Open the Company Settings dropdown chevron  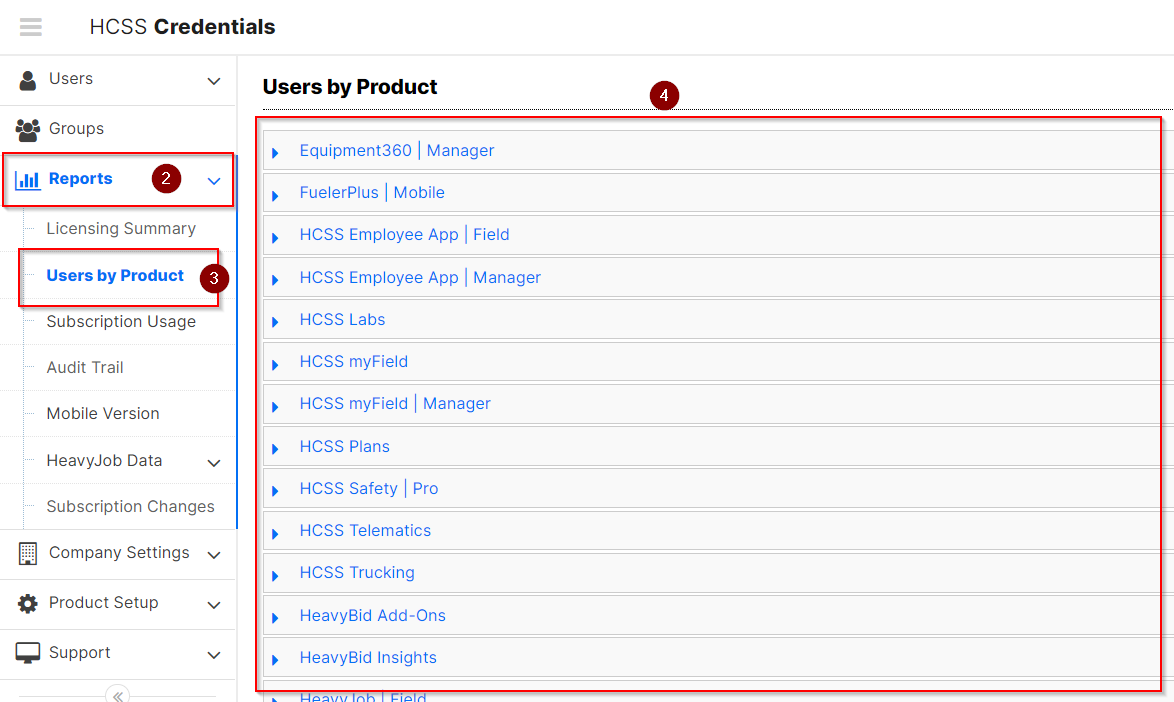pyautogui.click(x=212, y=553)
